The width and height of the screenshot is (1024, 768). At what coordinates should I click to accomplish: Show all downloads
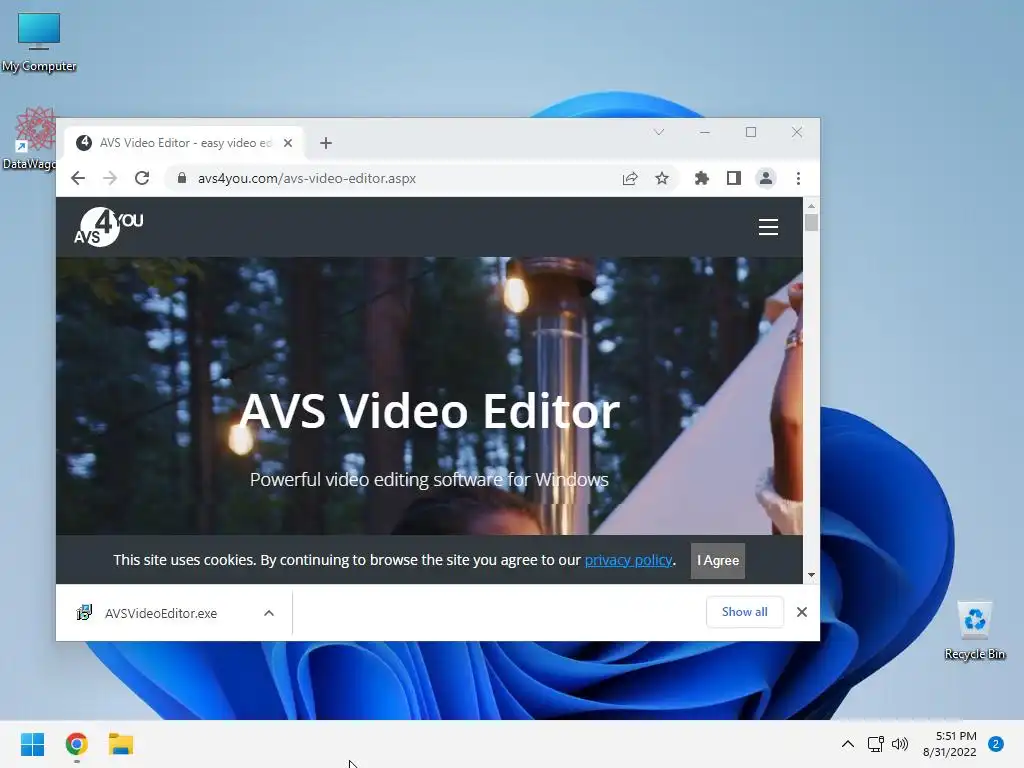pyautogui.click(x=744, y=612)
